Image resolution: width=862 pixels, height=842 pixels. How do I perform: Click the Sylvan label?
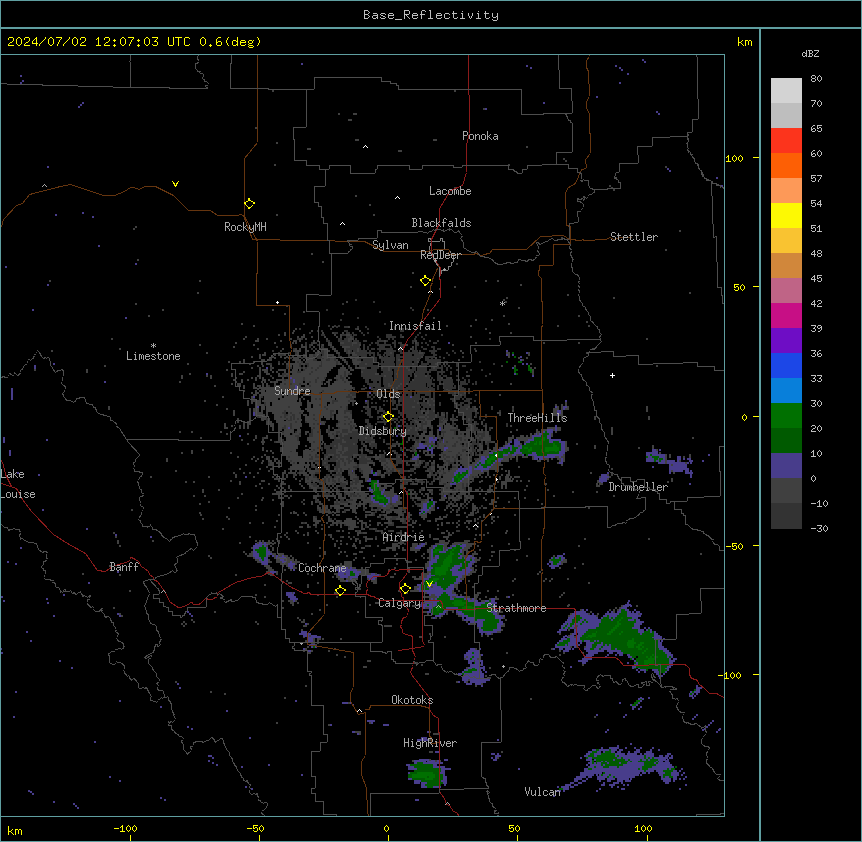[x=390, y=245]
